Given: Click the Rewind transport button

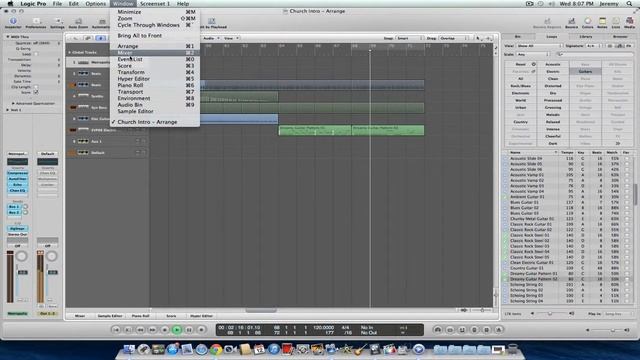Looking at the screenshot, I should coord(140,329).
